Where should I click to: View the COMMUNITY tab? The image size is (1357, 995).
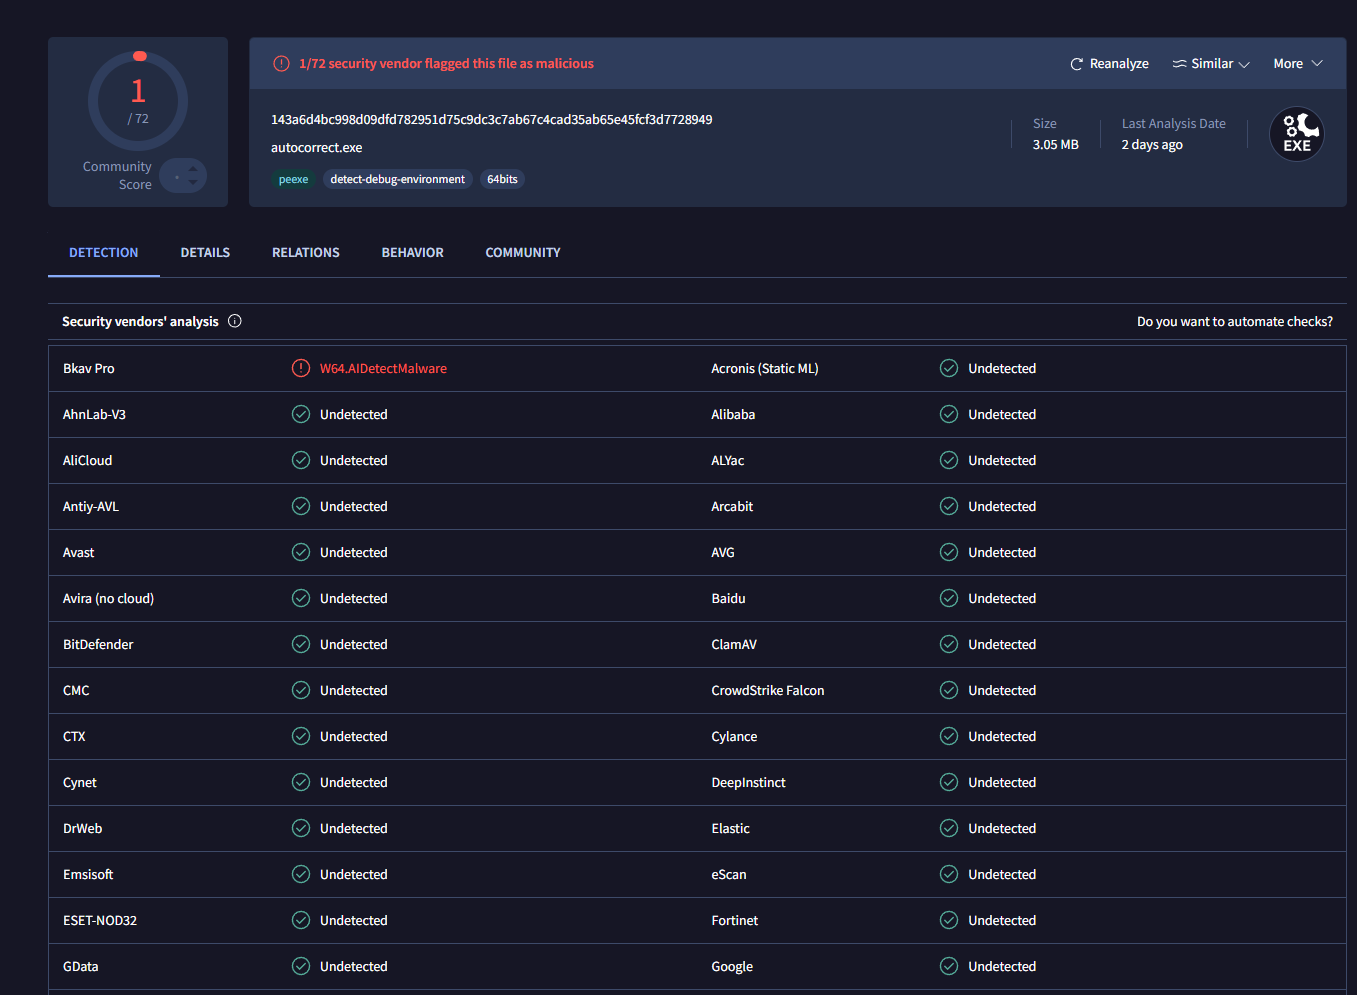(523, 253)
